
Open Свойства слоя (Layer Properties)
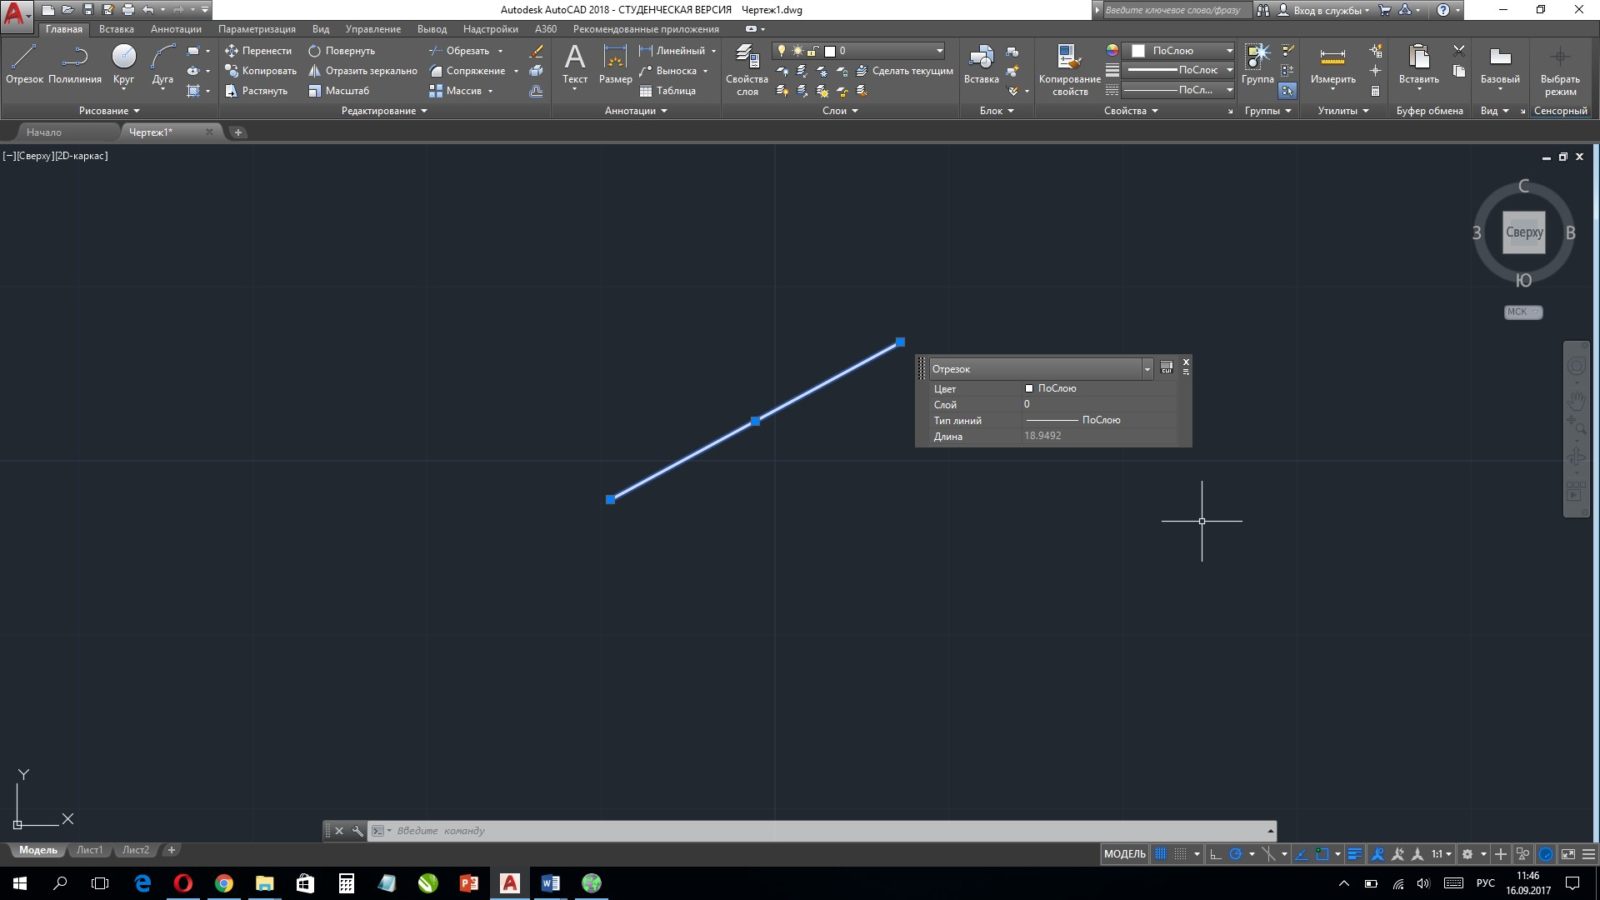[747, 68]
